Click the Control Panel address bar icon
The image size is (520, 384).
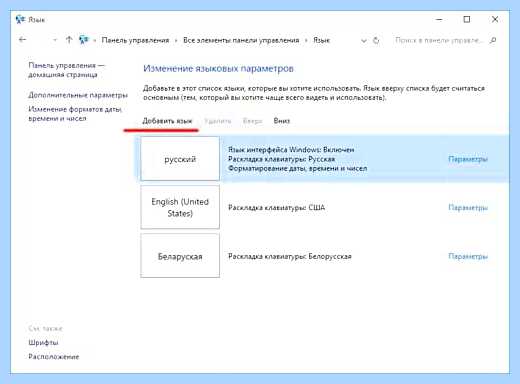coord(84,40)
